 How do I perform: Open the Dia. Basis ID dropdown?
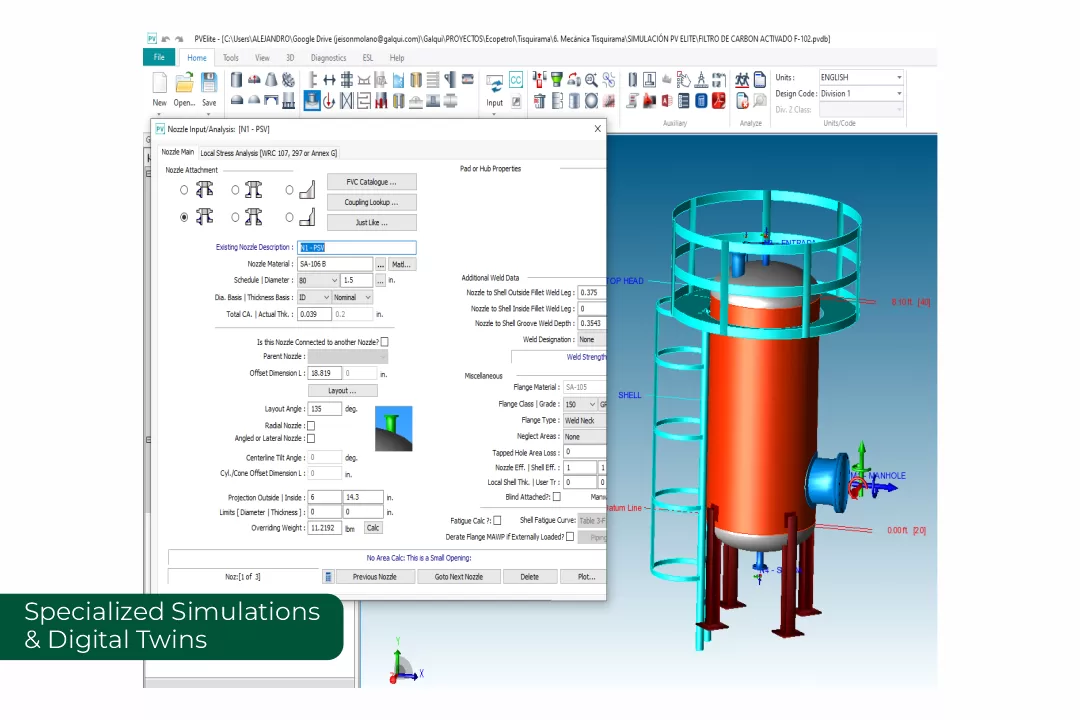(314, 297)
